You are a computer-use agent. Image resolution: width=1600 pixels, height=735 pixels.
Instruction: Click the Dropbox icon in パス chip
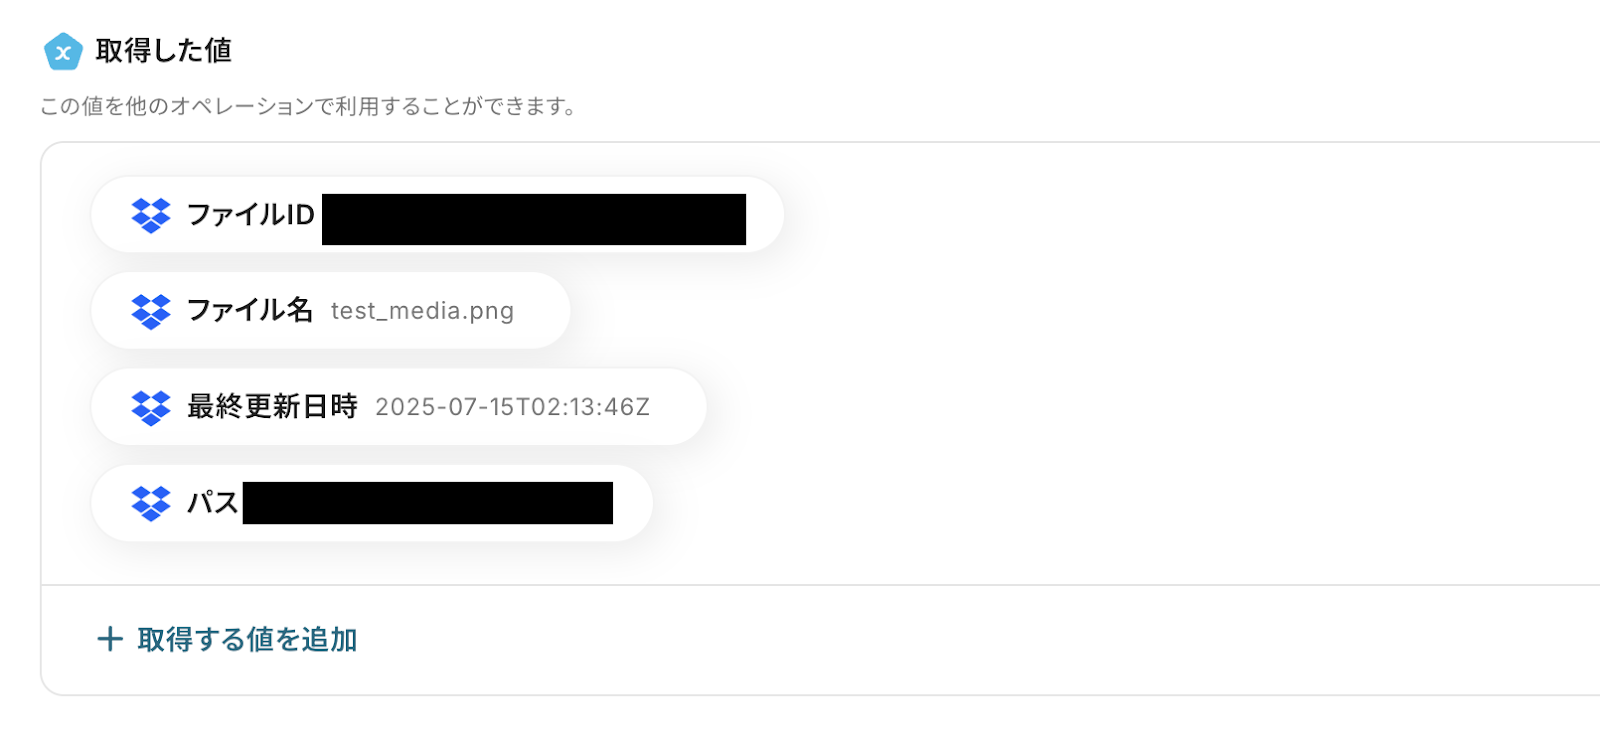[151, 503]
